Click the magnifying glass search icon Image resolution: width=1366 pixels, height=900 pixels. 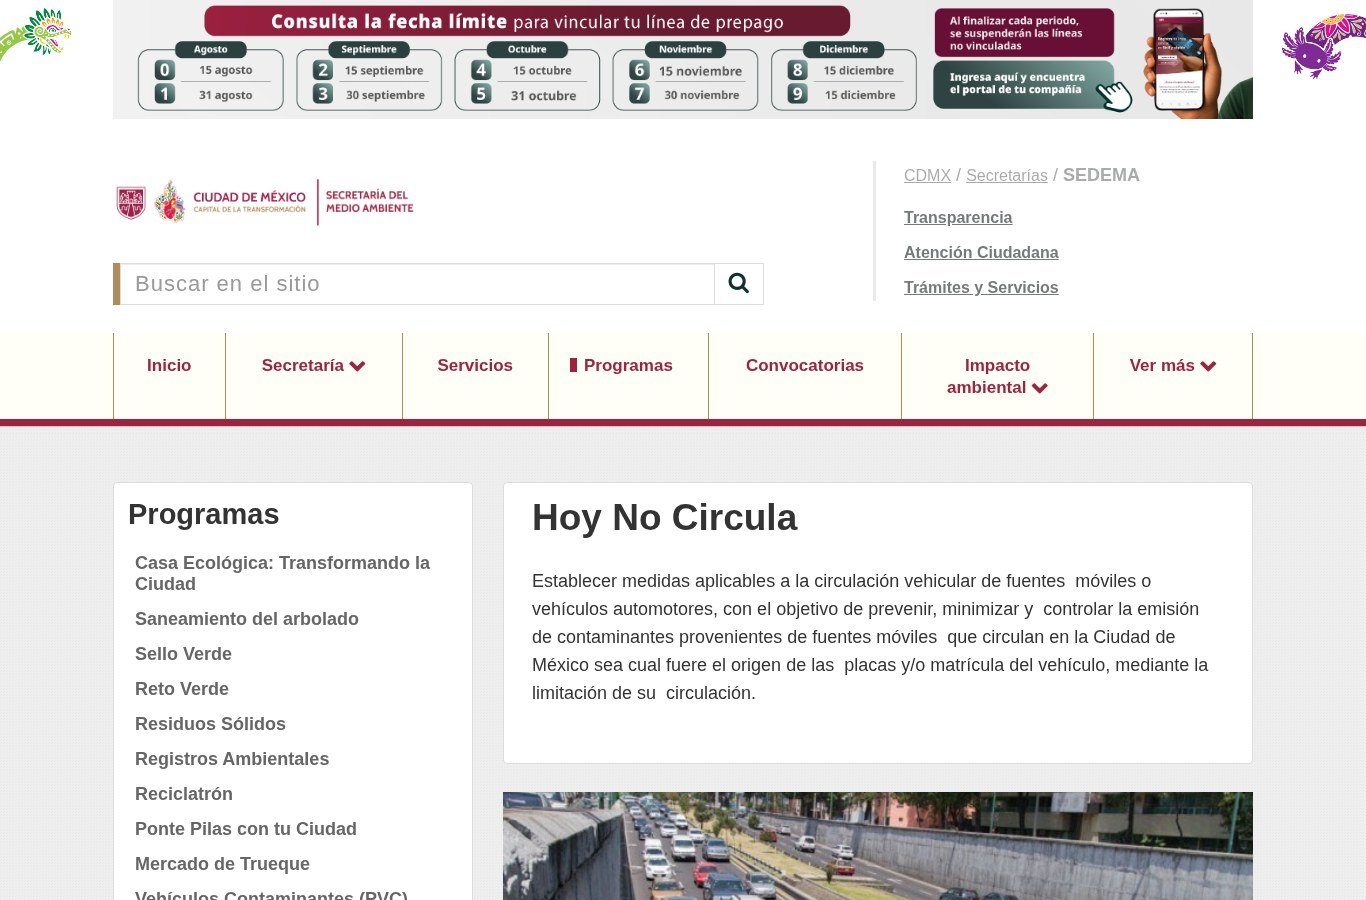[x=739, y=284]
